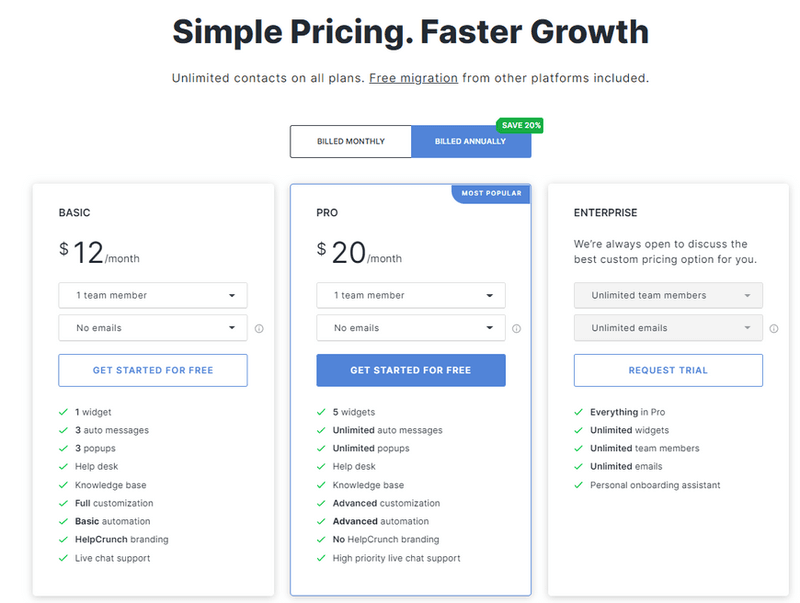Click the checkmark next to 1 widget
The width and height of the screenshot is (800, 603).
[63, 411]
